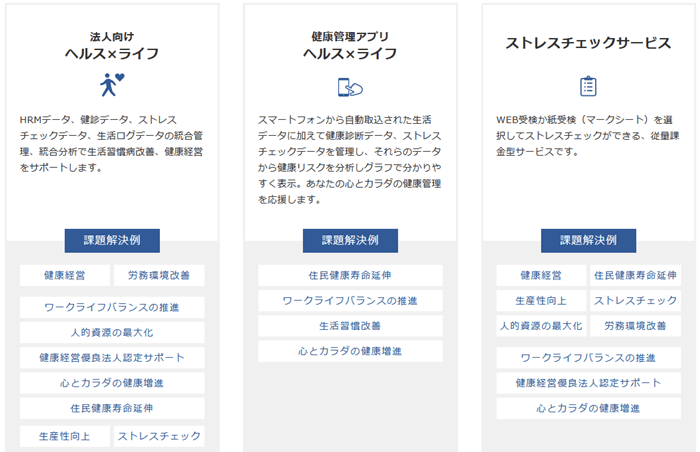Choose 人的資源の最大化 tag in 法人向け card
Image resolution: width=700 pixels, height=452 pixels.
112,332
